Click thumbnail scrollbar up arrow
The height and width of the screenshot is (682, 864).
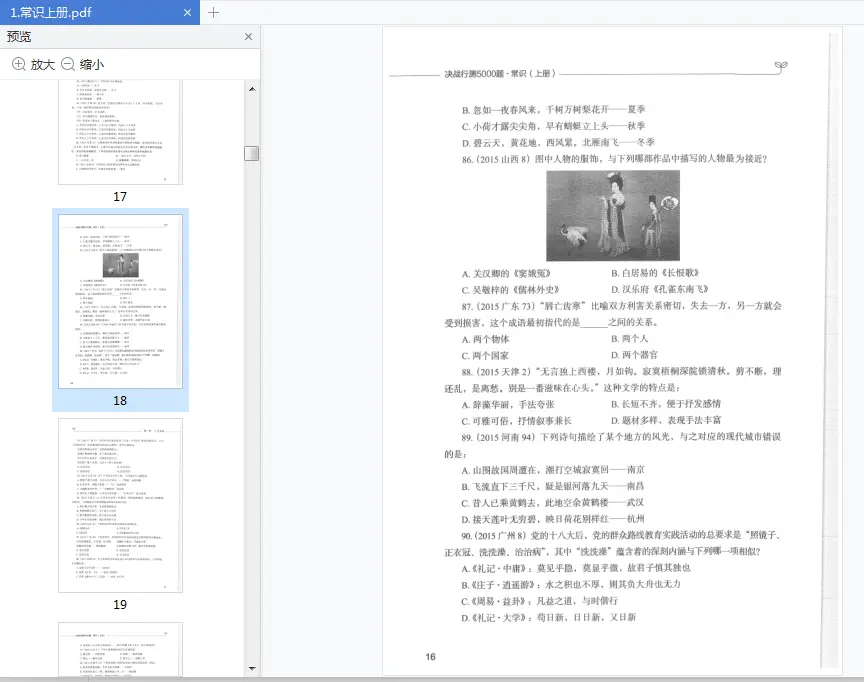coord(252,89)
